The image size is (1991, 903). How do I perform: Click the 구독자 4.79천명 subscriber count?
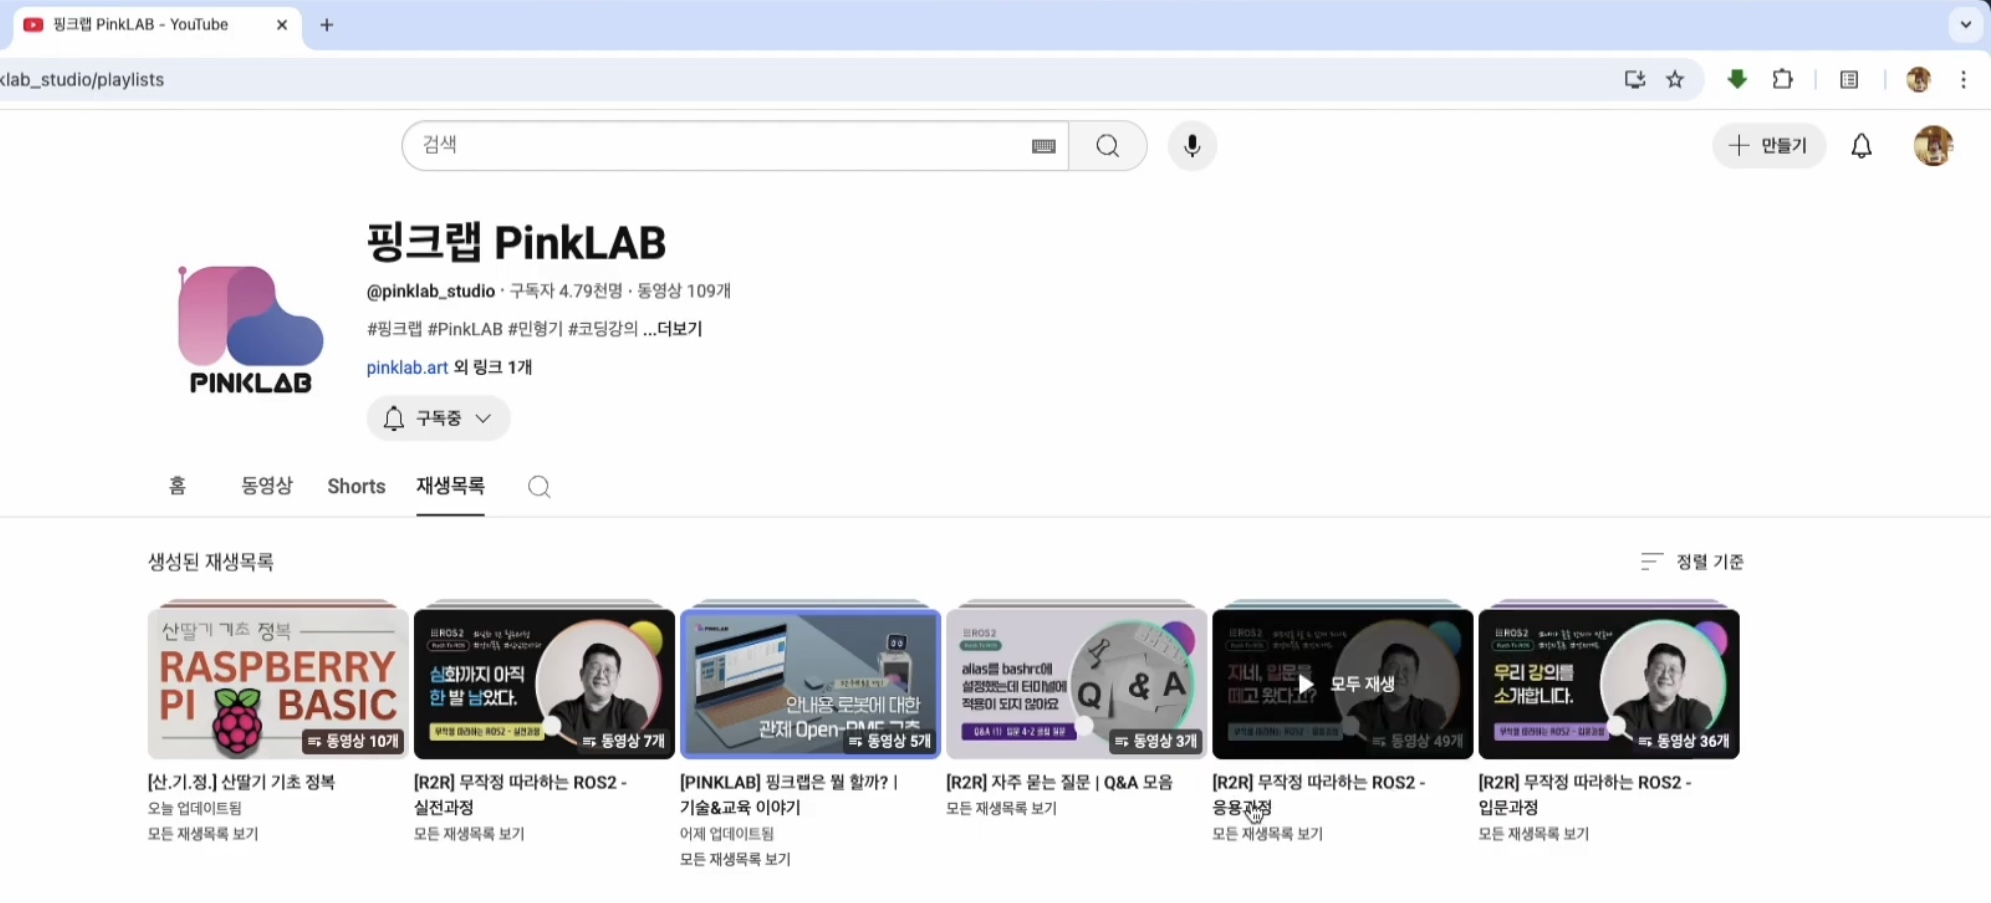tap(566, 291)
